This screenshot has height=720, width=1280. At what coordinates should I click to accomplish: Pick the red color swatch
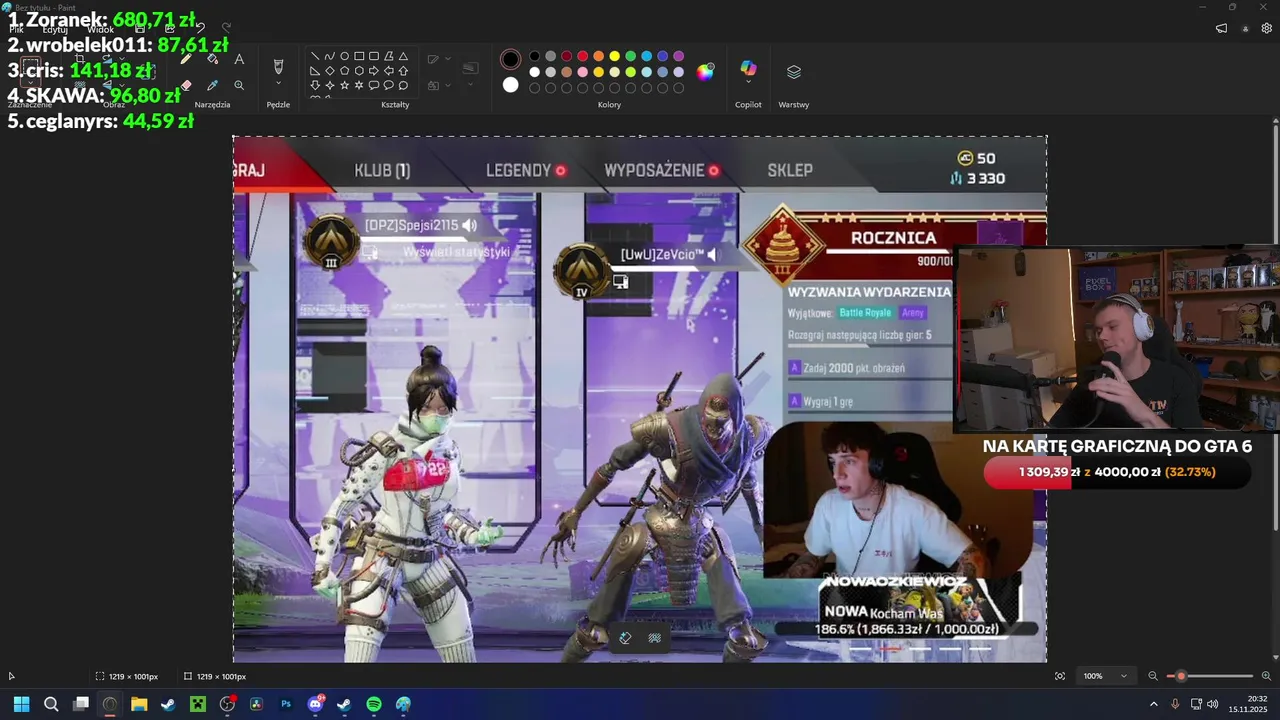coord(582,56)
